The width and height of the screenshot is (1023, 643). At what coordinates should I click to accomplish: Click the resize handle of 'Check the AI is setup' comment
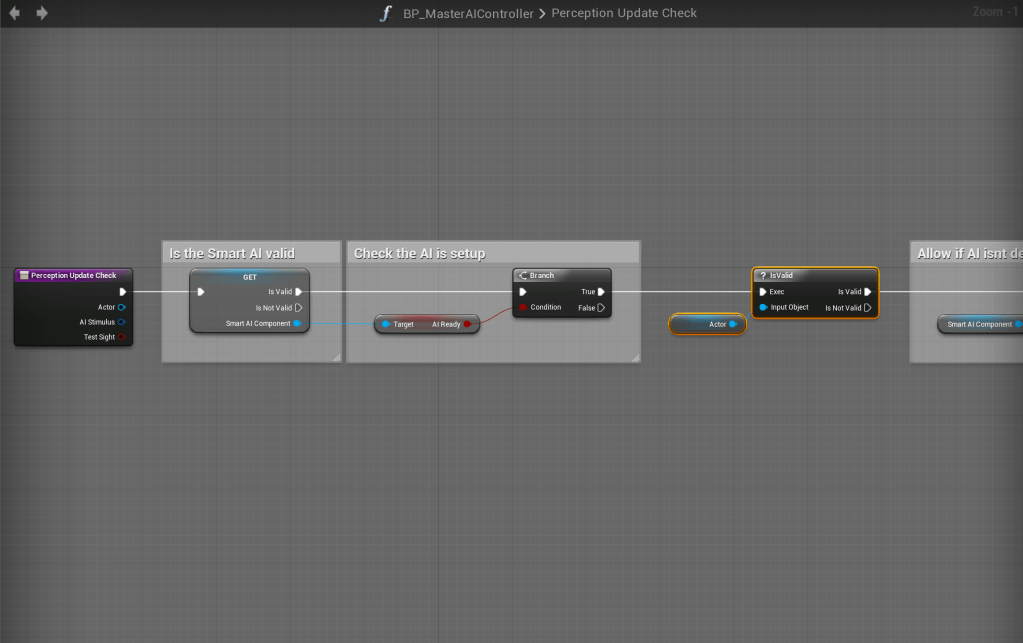tap(635, 357)
